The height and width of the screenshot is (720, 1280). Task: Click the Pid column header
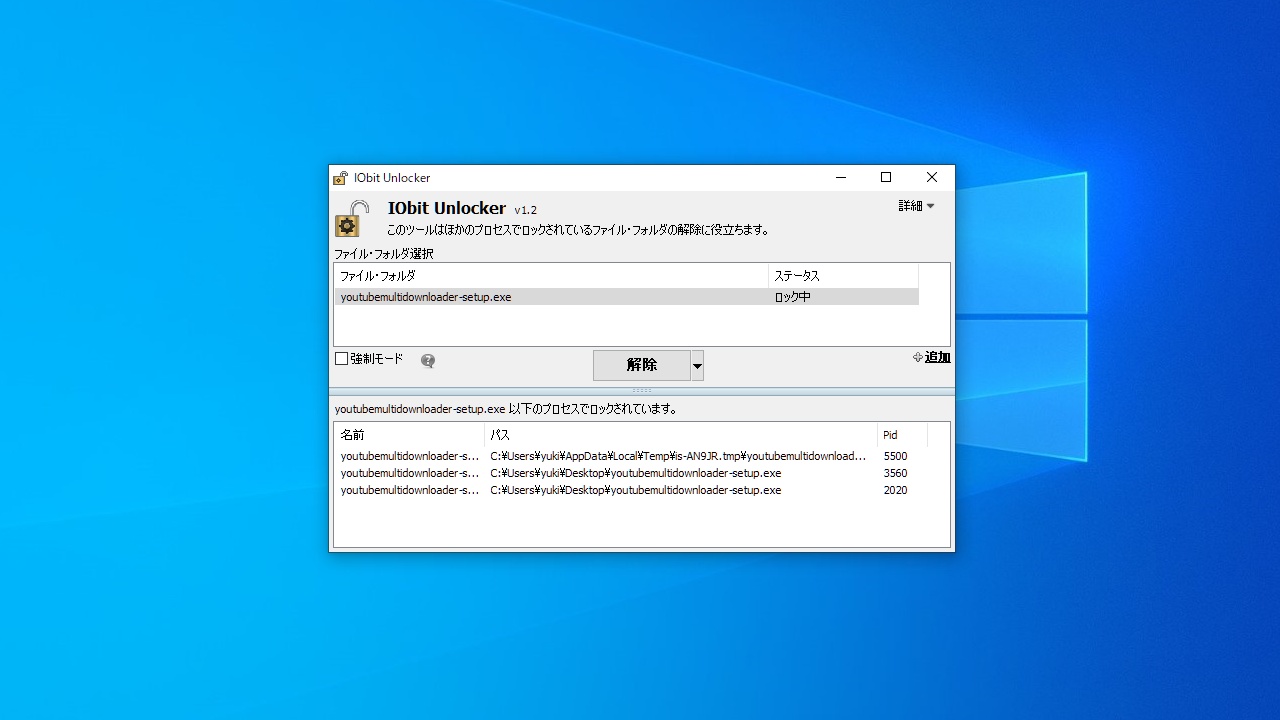click(x=902, y=435)
